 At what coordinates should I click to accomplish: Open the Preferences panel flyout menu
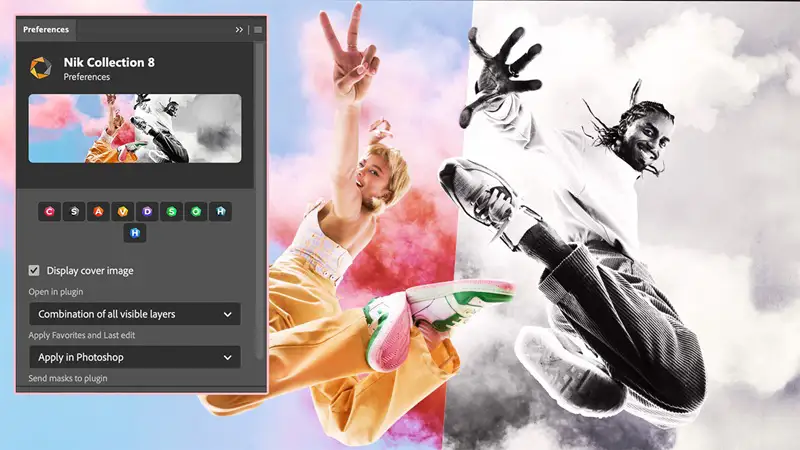257,30
